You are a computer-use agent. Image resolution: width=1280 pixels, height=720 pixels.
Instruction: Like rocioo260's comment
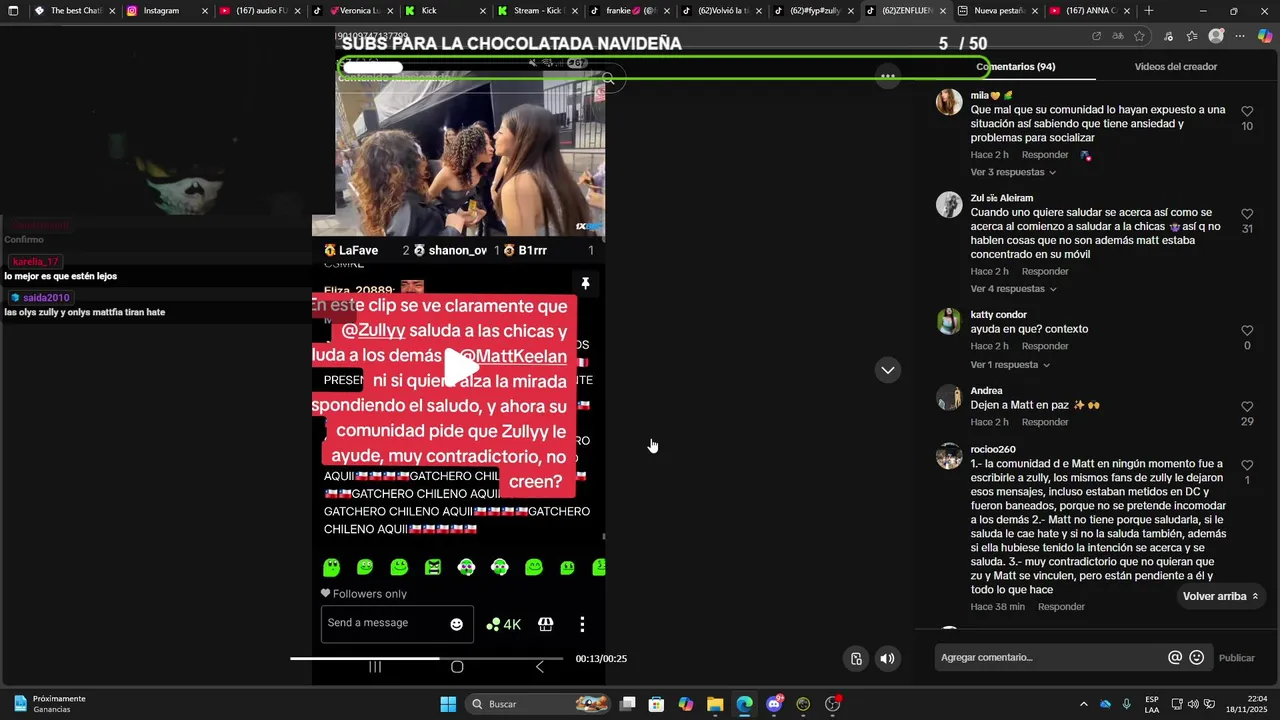[x=1247, y=466]
